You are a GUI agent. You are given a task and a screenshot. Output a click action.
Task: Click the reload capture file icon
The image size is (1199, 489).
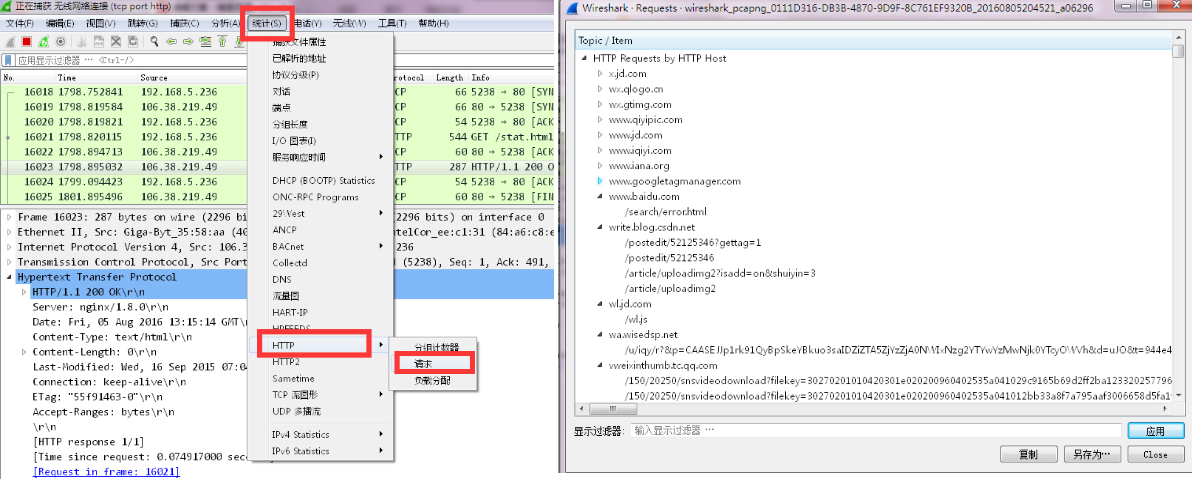133,41
